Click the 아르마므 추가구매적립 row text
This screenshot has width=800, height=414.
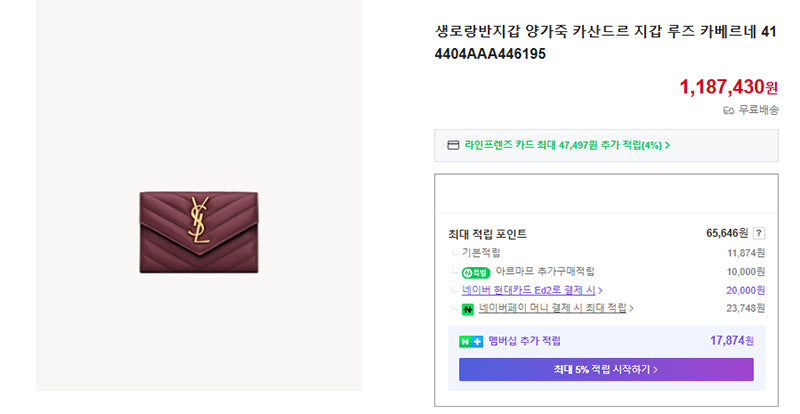pos(545,271)
